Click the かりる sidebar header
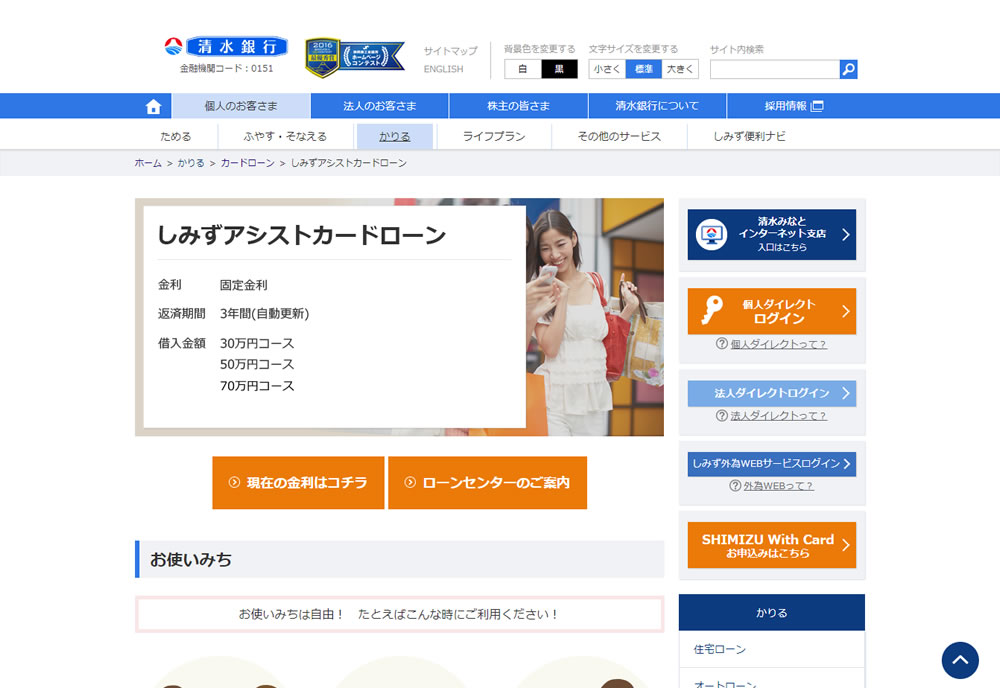 coord(772,613)
